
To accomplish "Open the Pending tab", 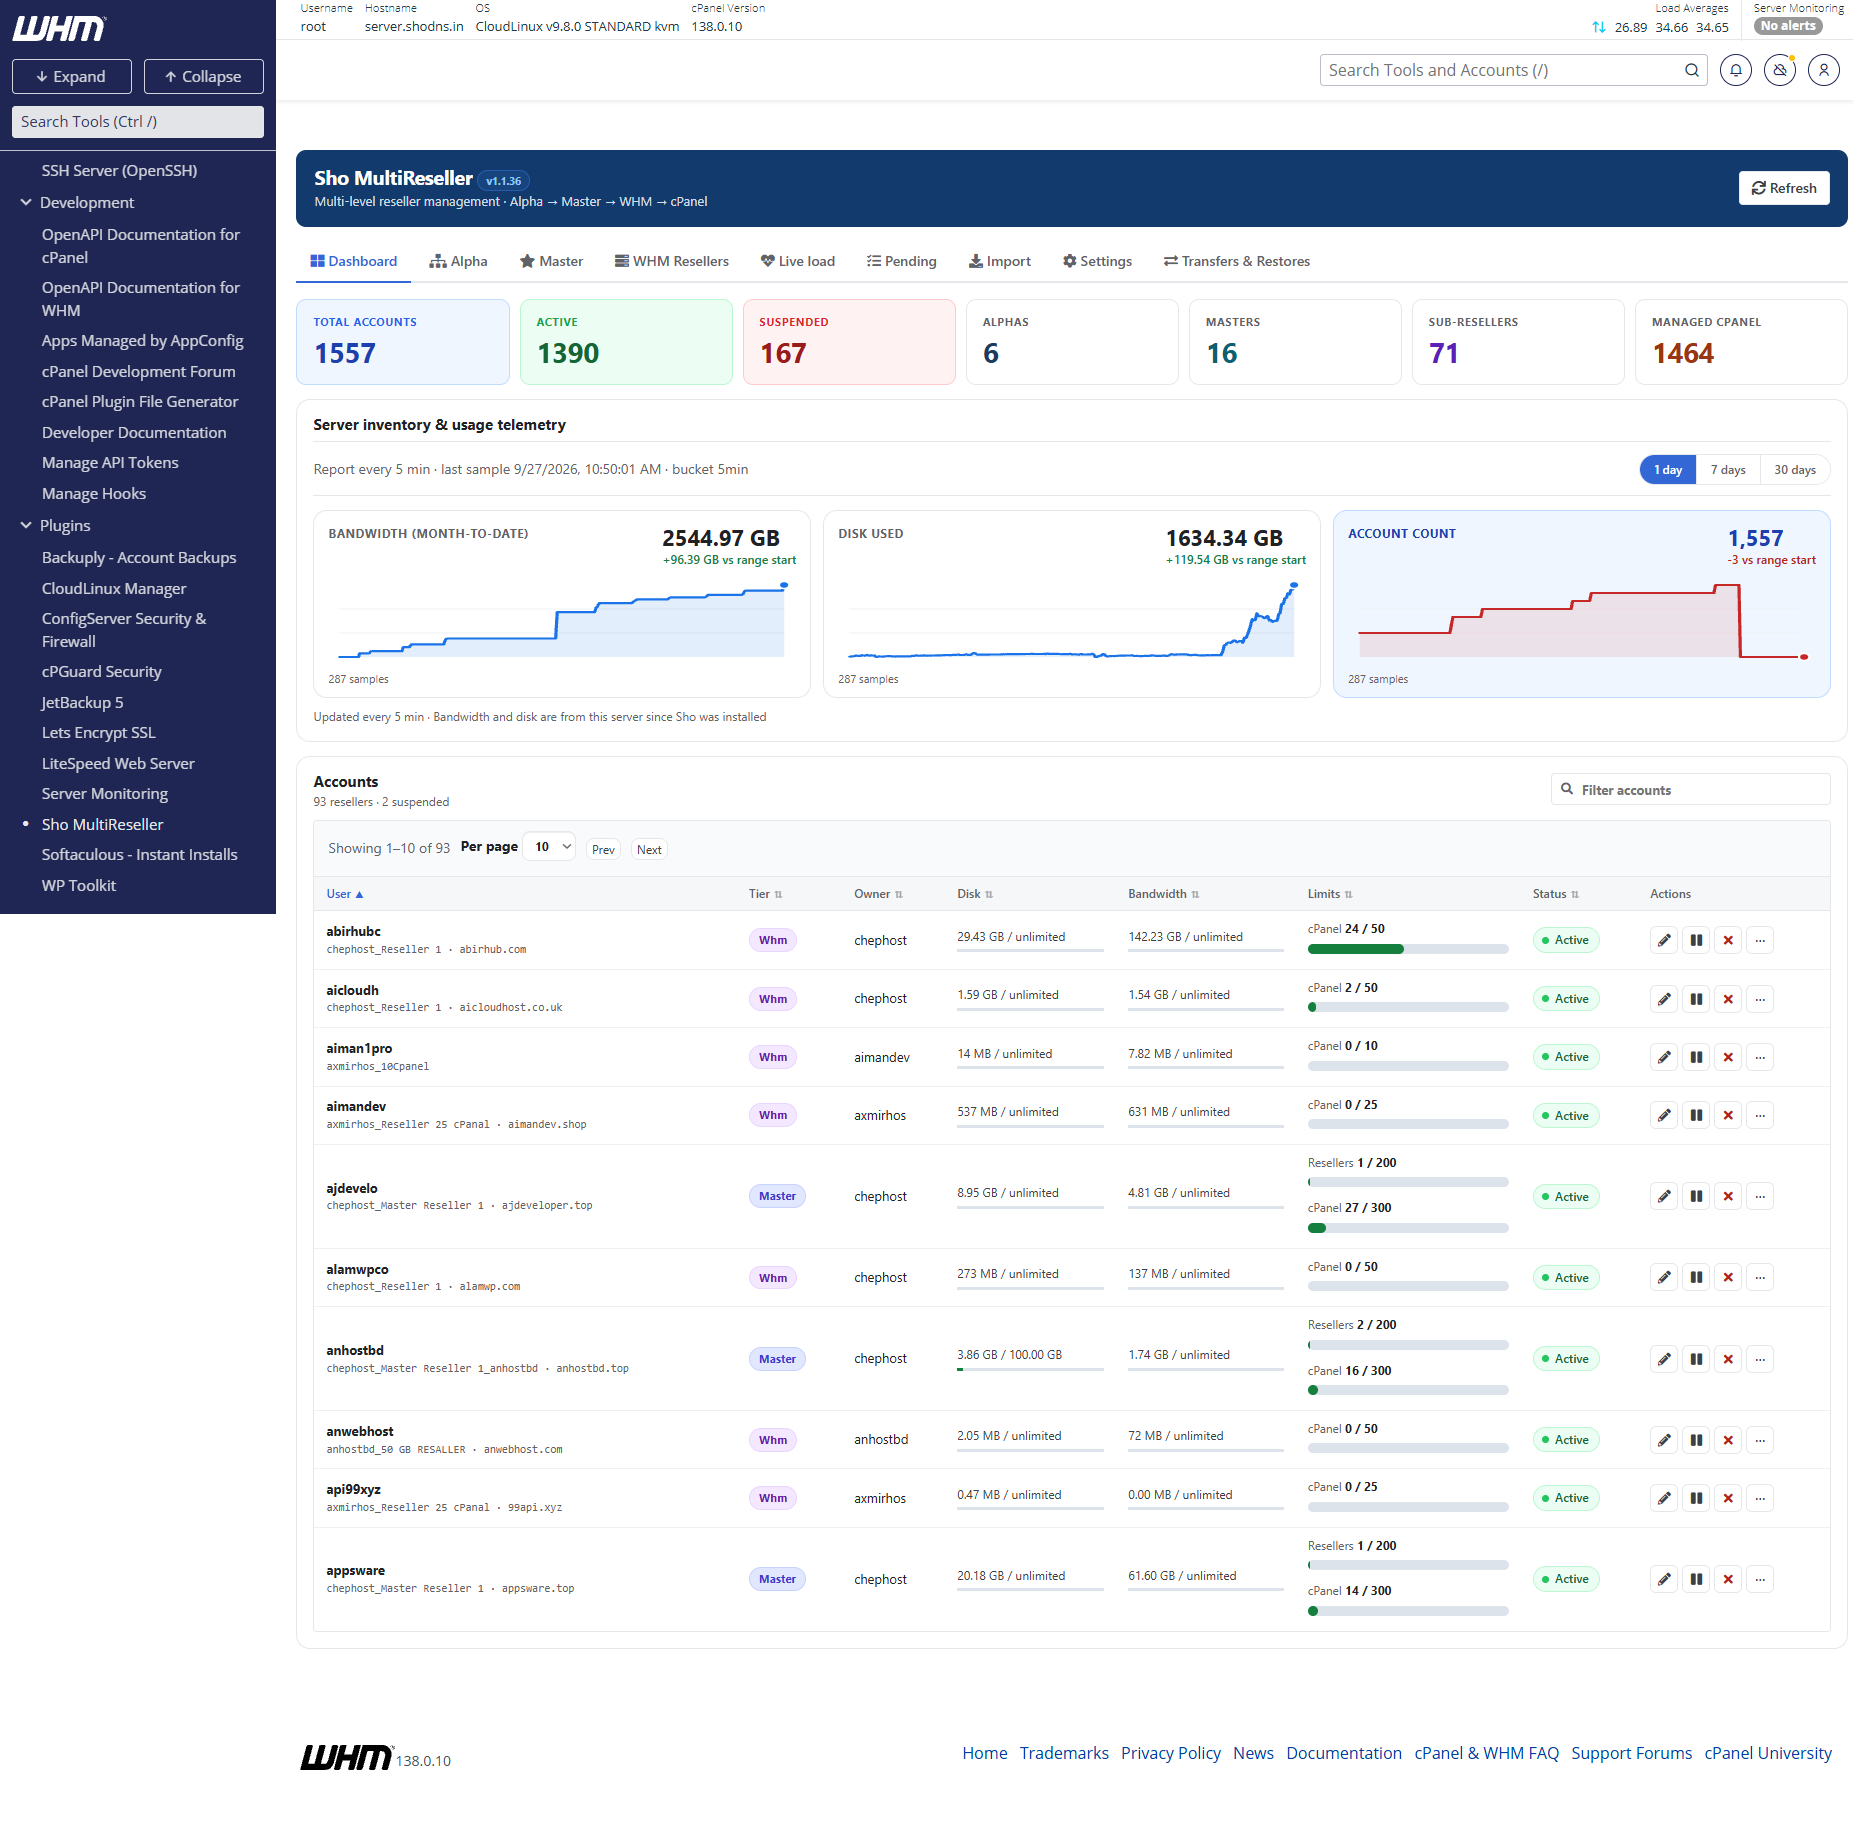I will [x=902, y=261].
